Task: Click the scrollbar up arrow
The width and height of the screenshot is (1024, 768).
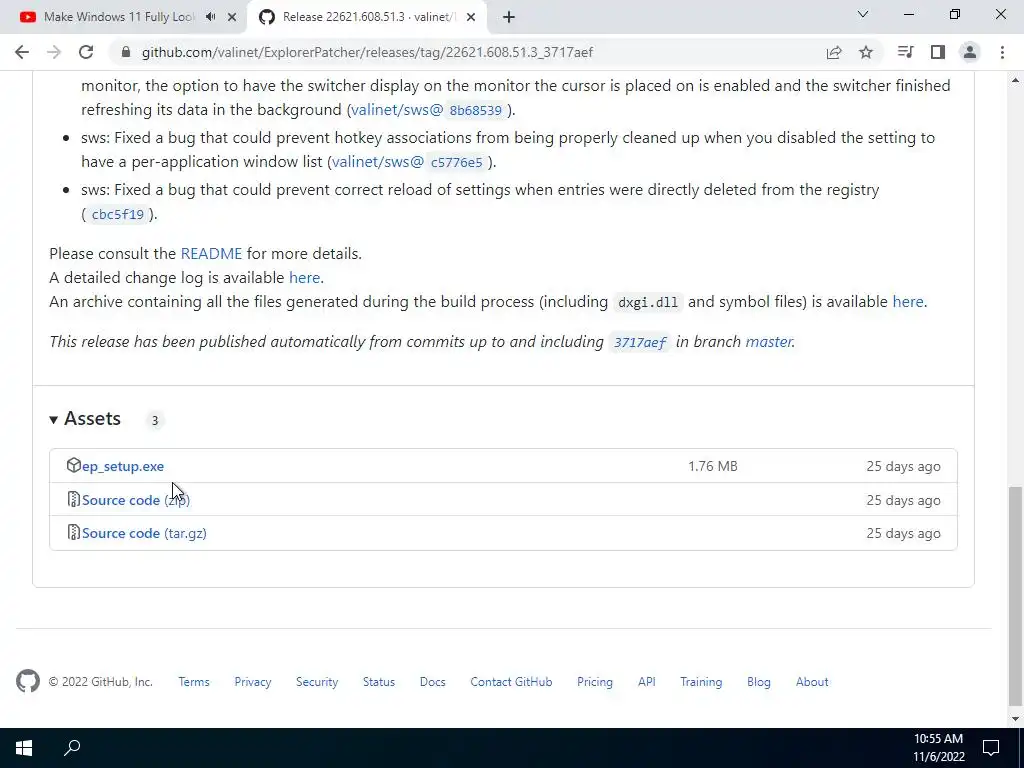Action: coord(1015,80)
